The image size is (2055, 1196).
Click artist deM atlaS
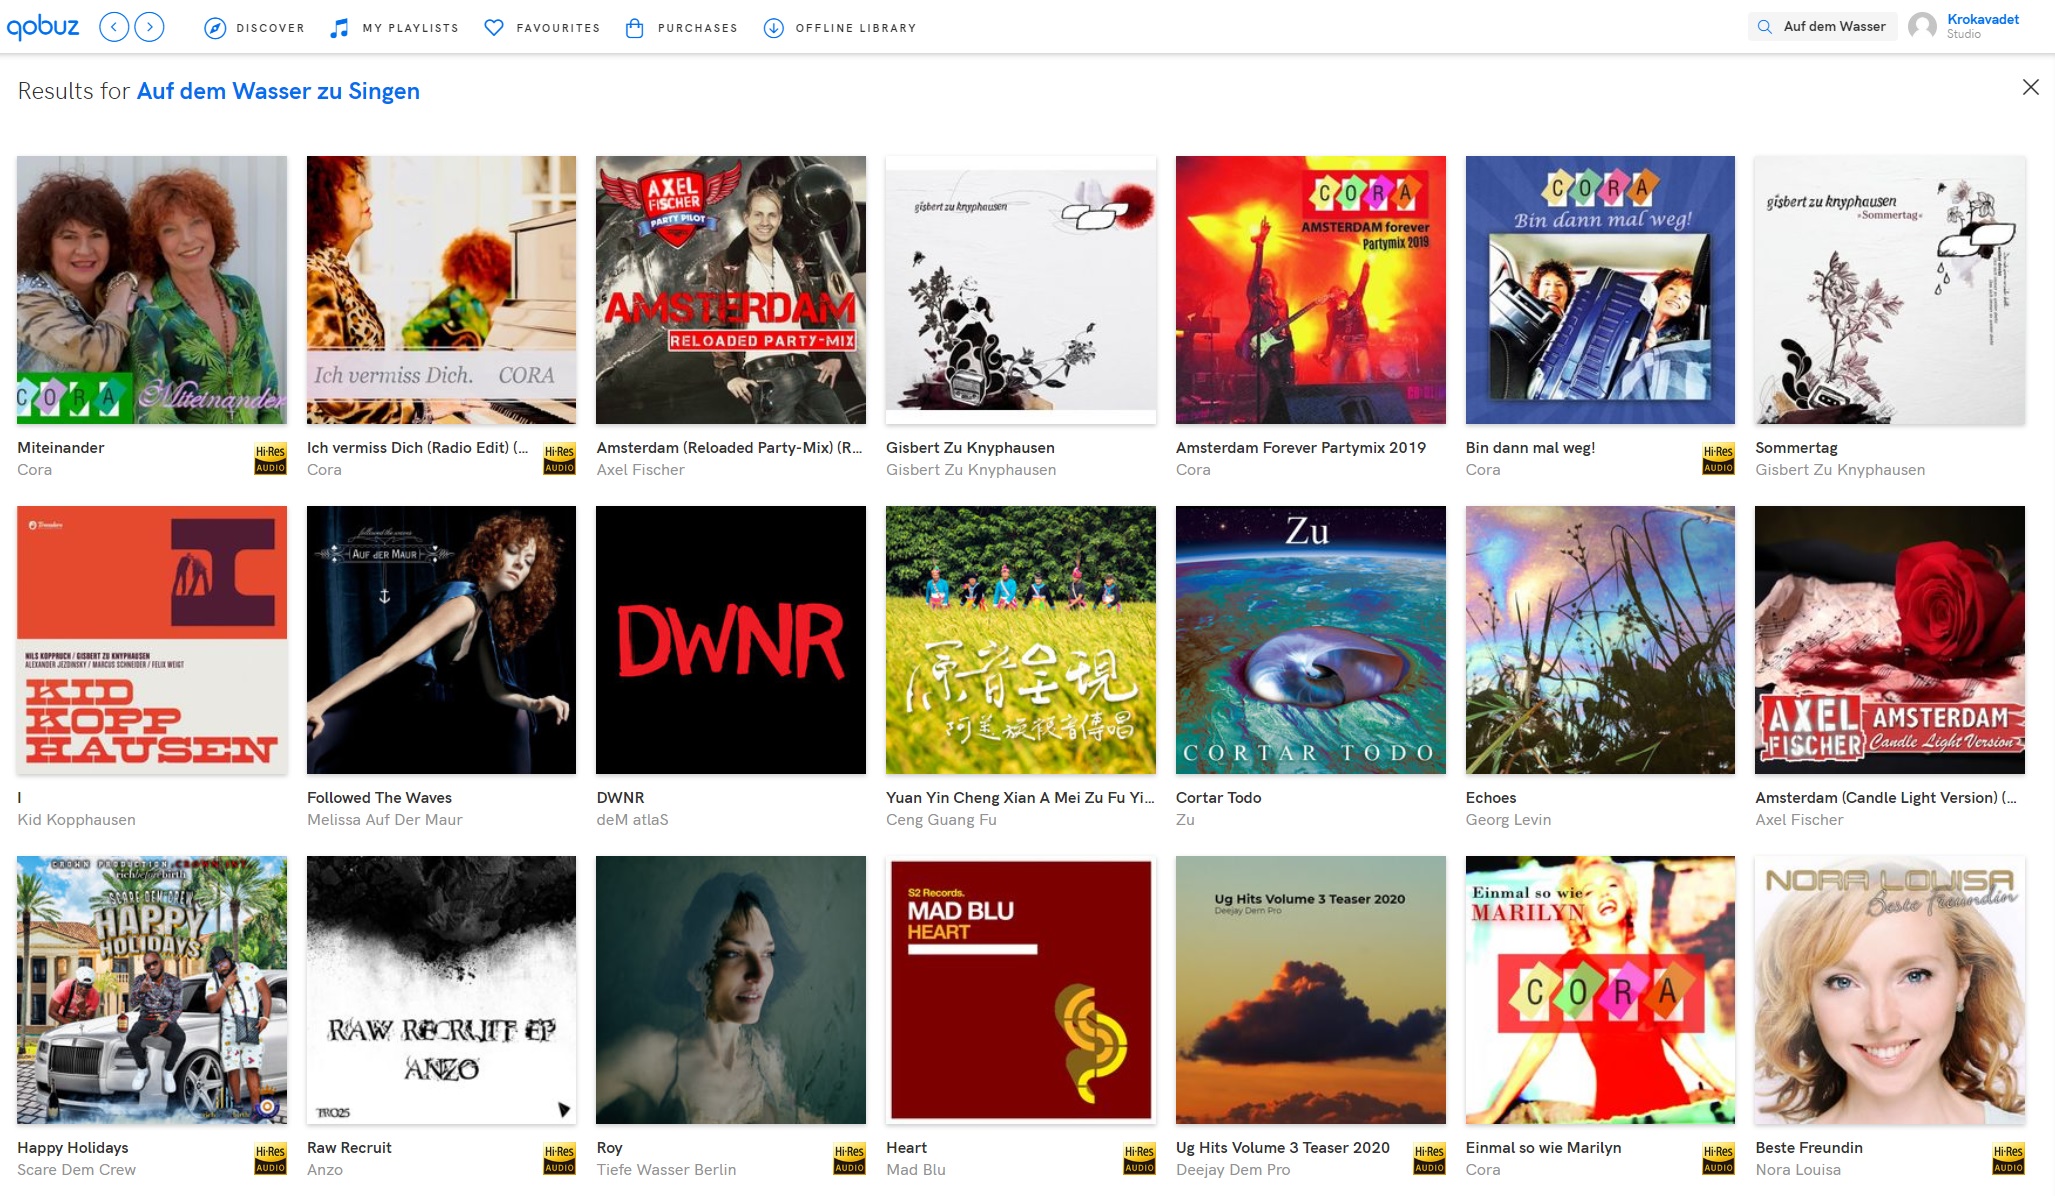coord(632,820)
